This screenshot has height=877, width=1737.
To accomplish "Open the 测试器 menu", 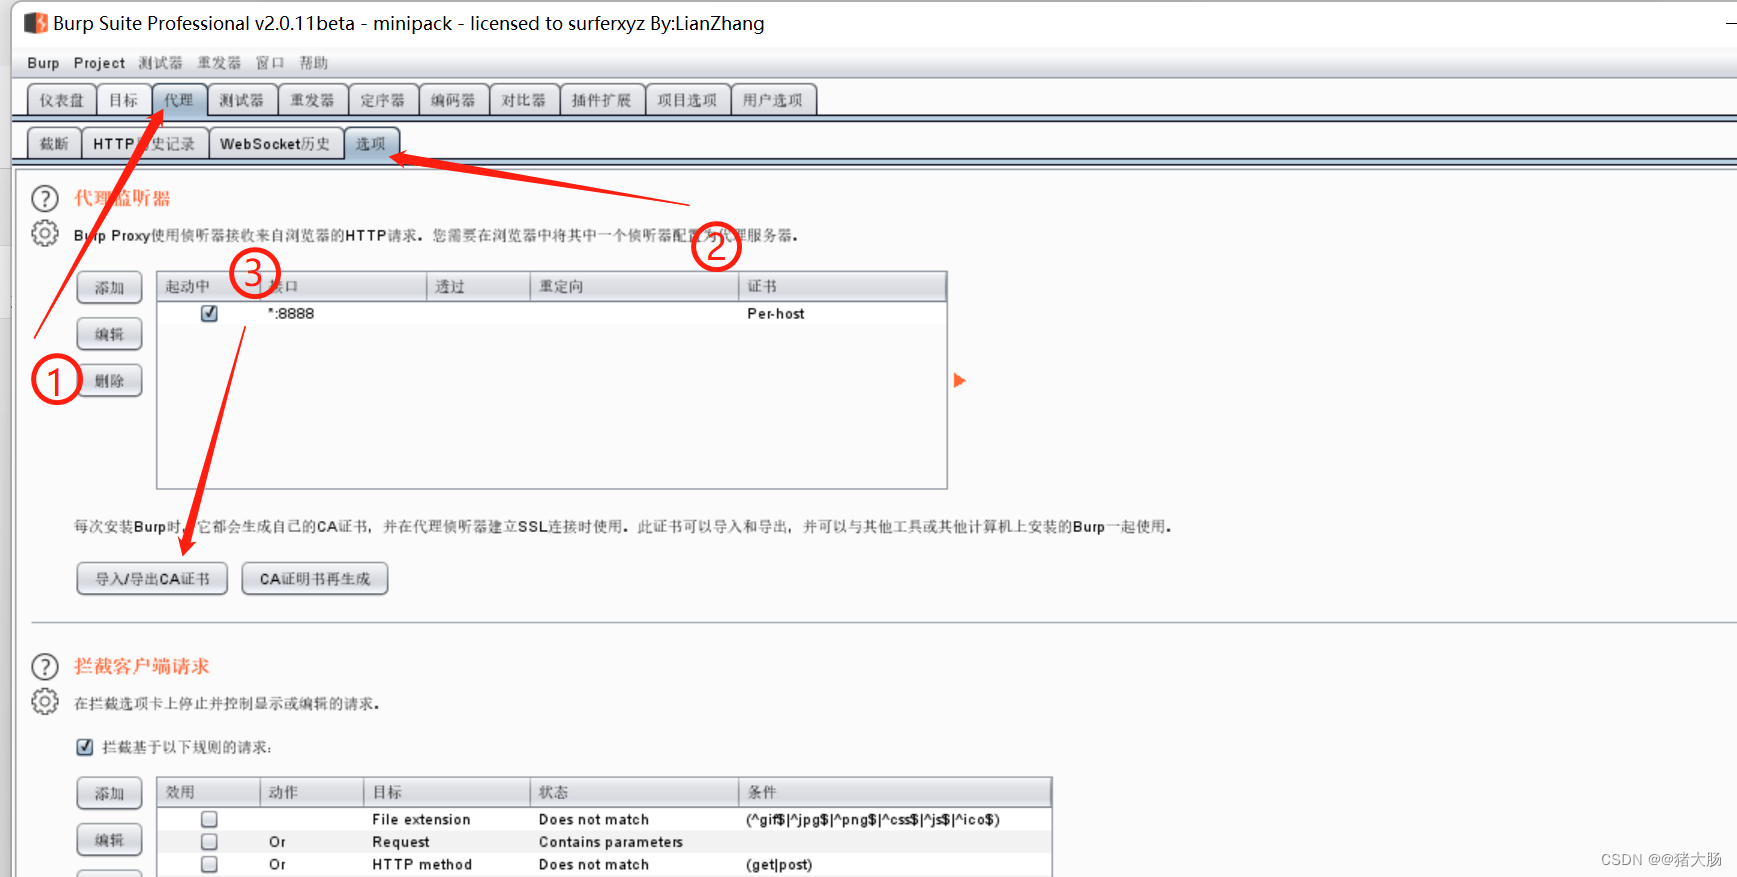I will click(x=160, y=63).
